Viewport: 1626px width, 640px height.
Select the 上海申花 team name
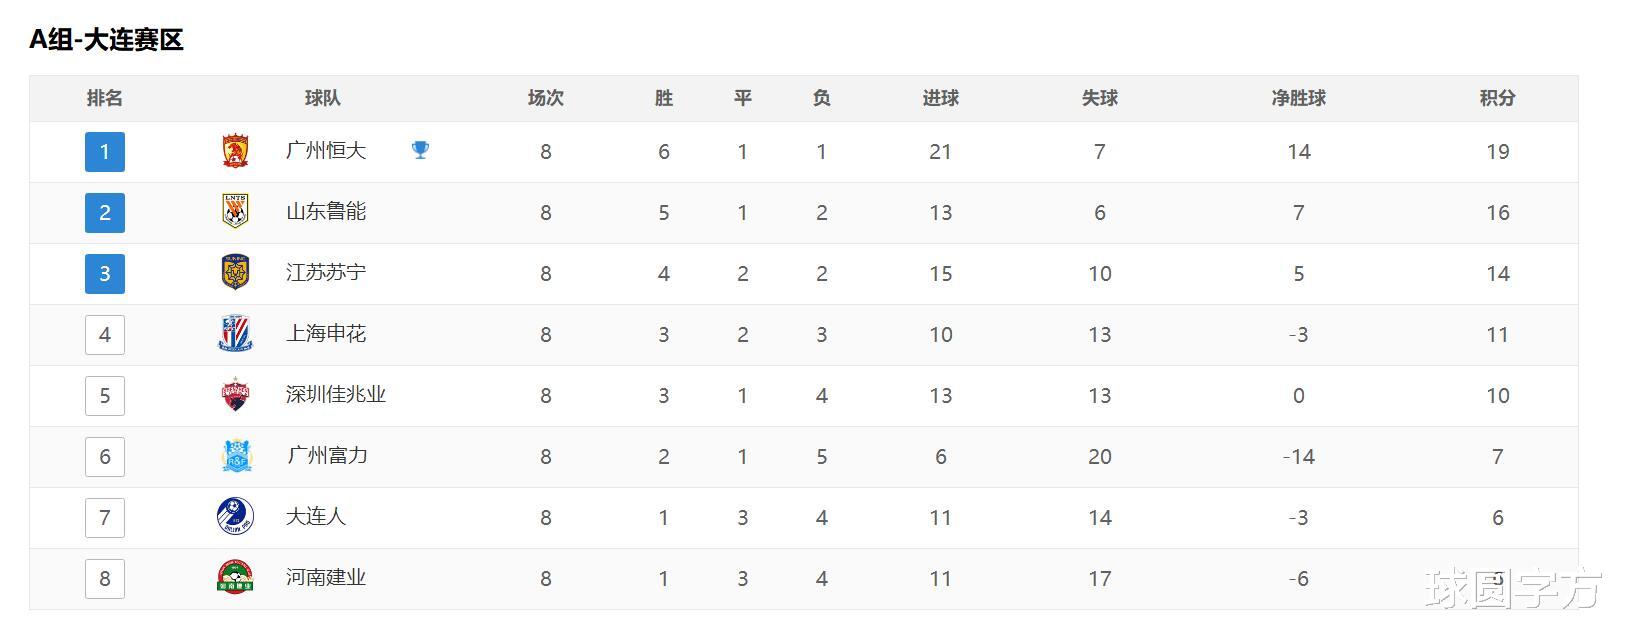click(326, 334)
